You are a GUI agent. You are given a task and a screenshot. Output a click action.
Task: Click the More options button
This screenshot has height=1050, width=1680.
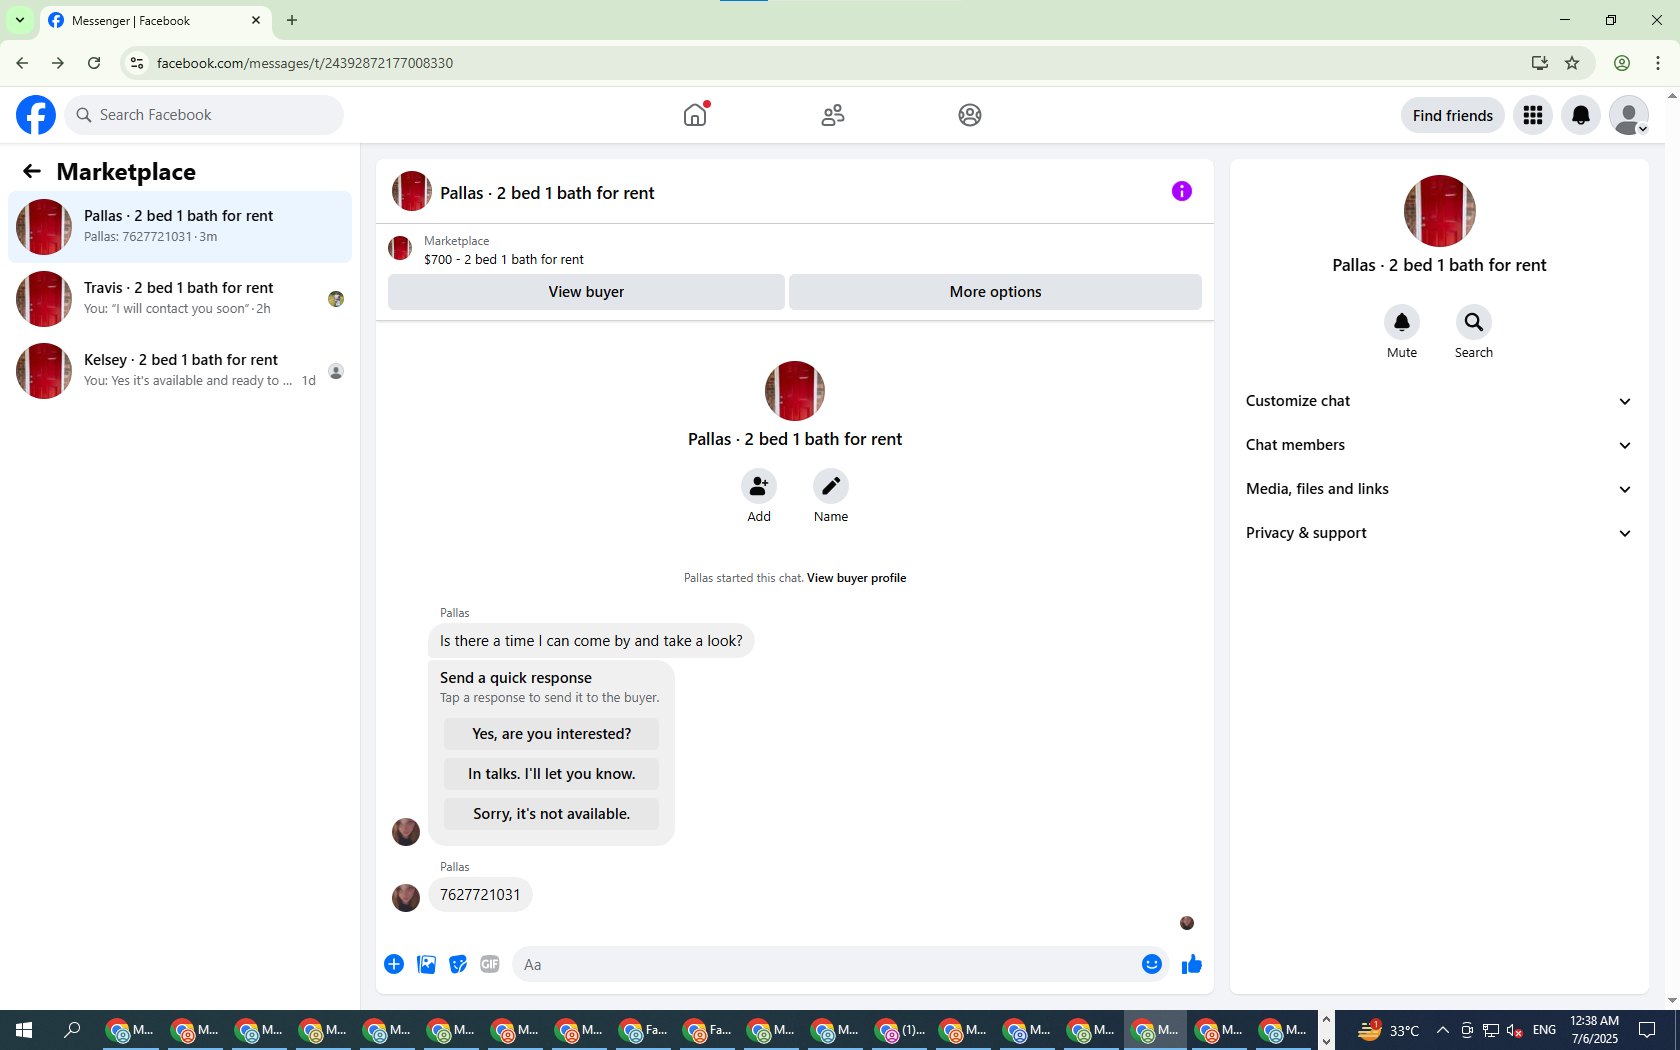pos(995,292)
